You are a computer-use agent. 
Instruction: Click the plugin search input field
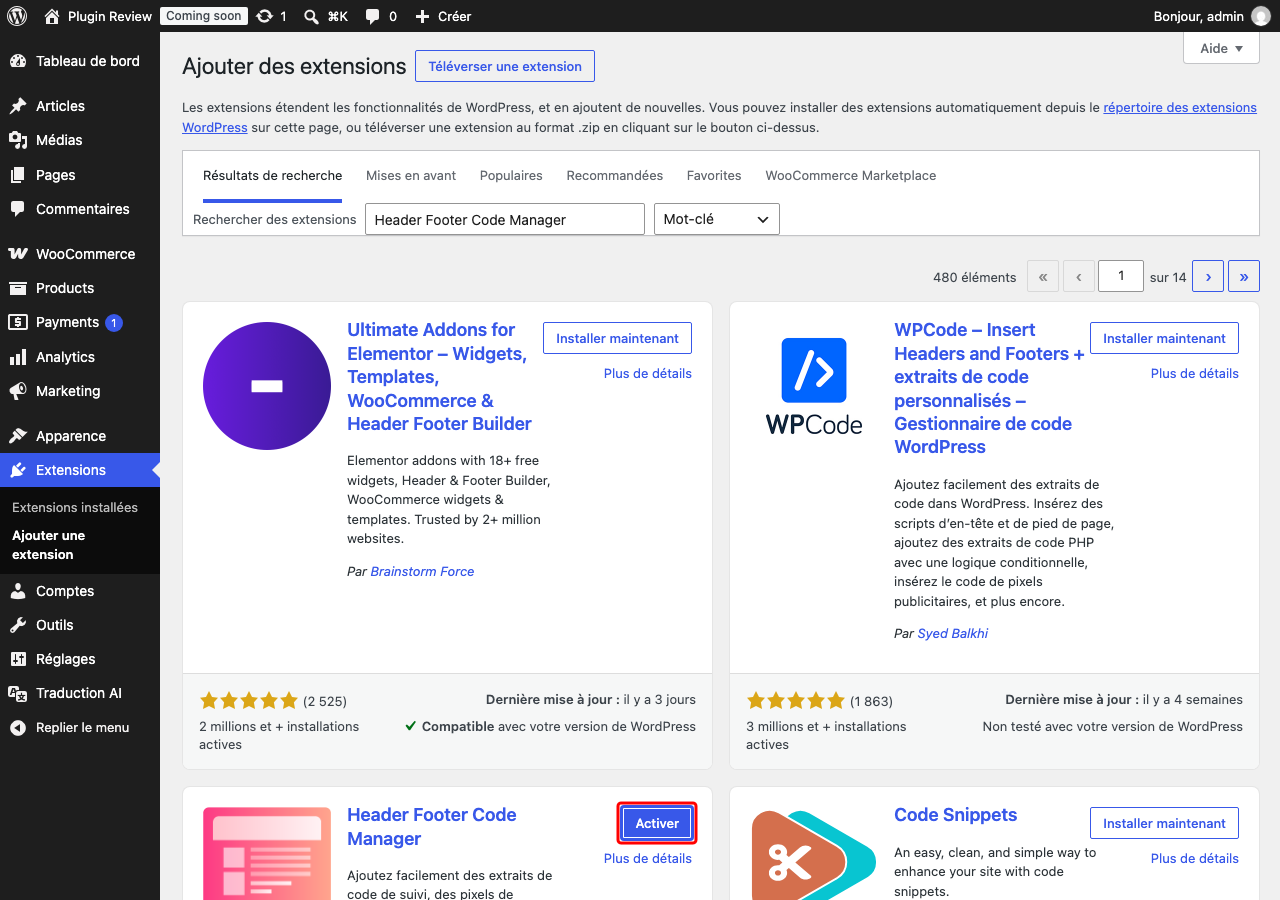tap(505, 219)
